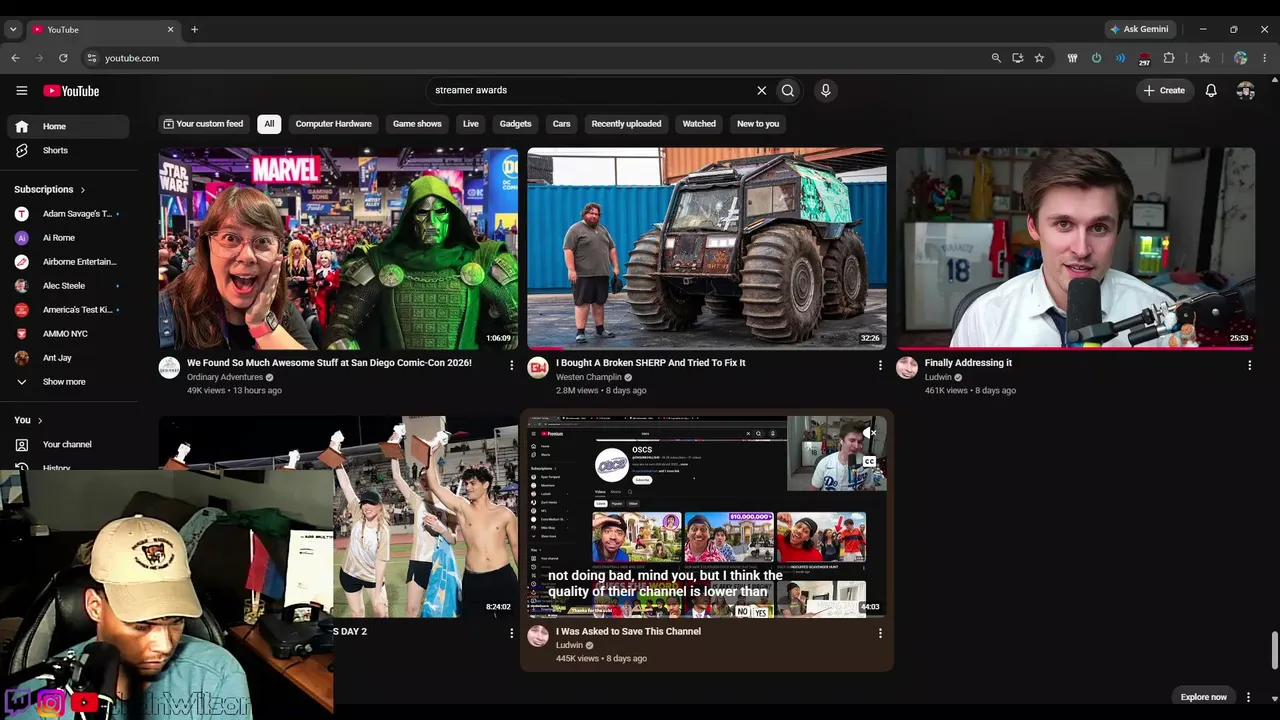Click the Ask Gemini button
The height and width of the screenshot is (720, 1280).
1138,29
